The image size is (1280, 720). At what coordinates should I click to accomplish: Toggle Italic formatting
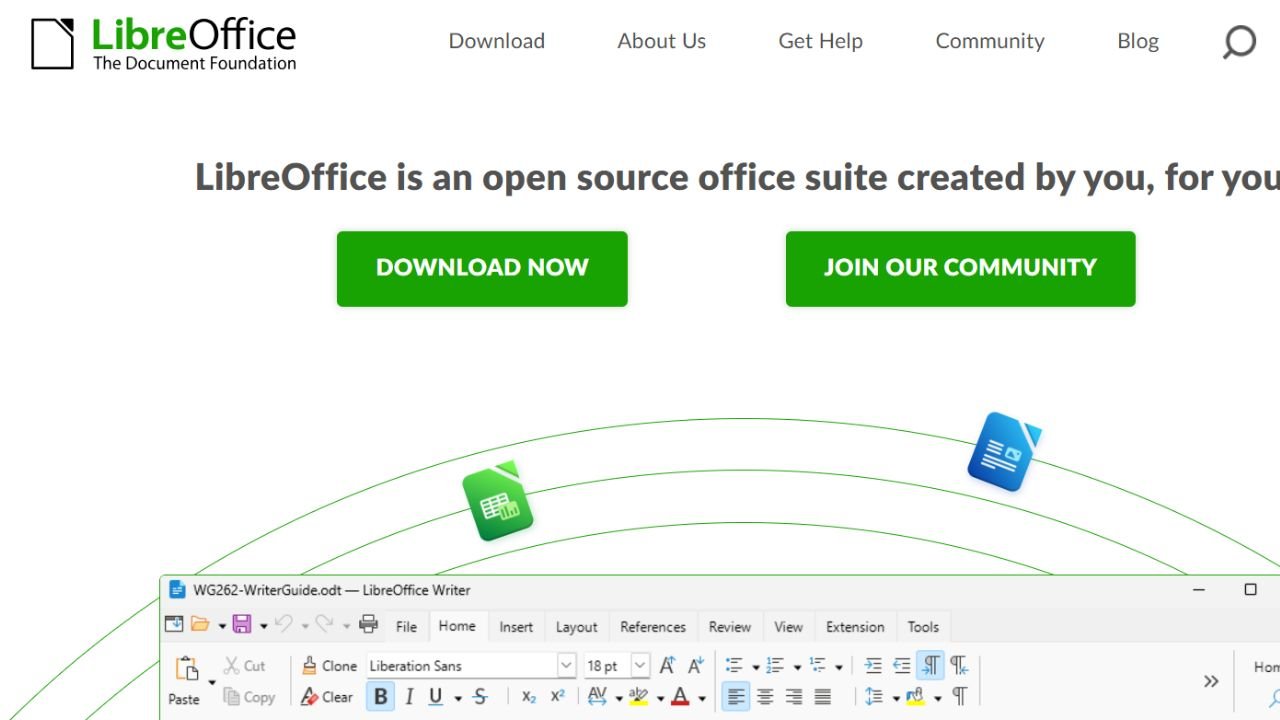coord(409,697)
